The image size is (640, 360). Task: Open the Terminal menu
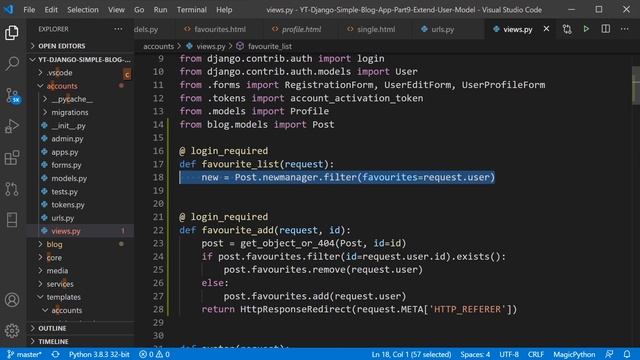tap(191, 9)
